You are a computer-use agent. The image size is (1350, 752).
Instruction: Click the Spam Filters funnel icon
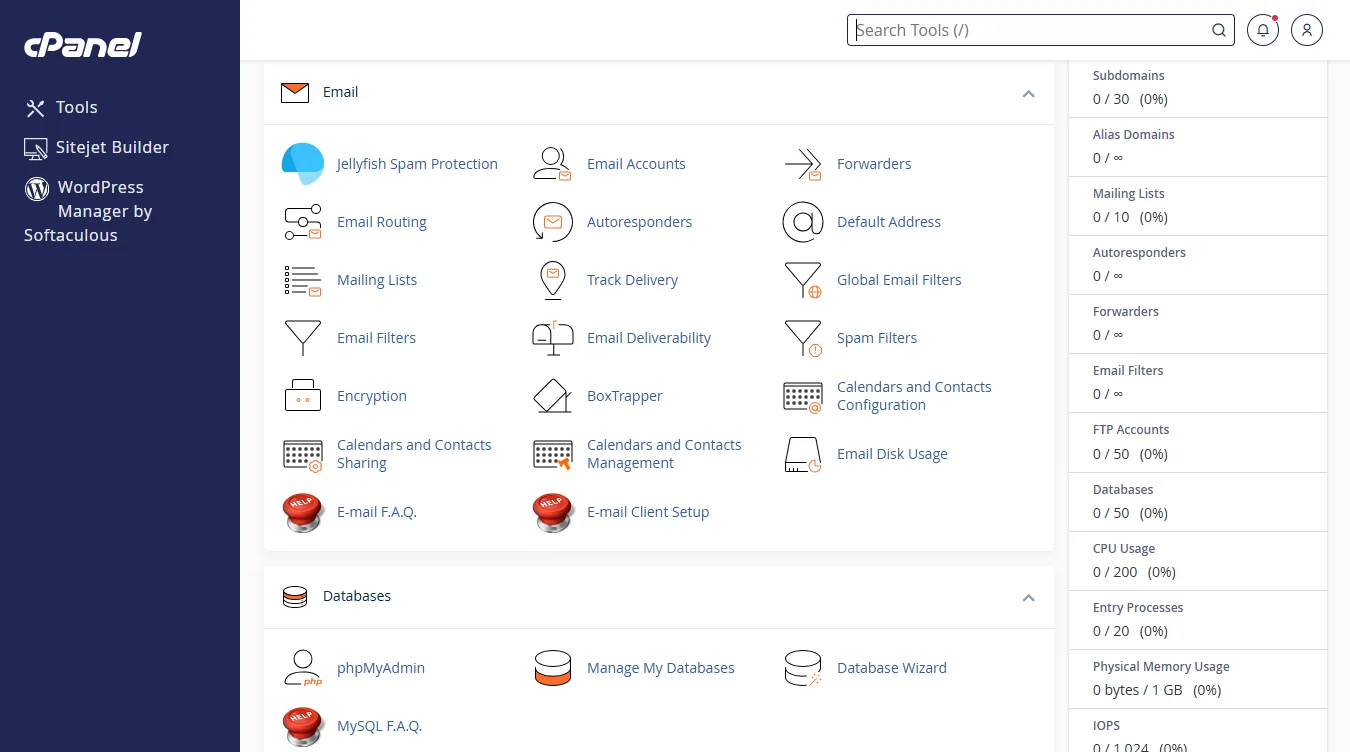tap(802, 338)
